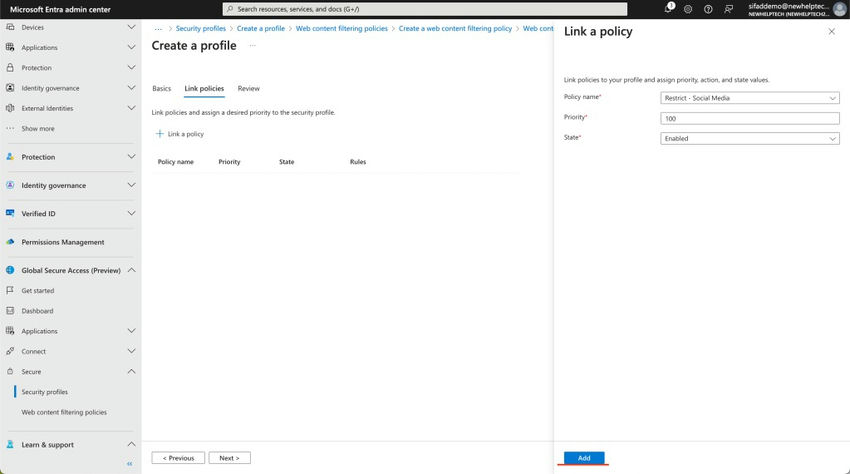The height and width of the screenshot is (474, 850).
Task: Go to Create a web content filtering policy breadcrumb
Action: point(455,28)
